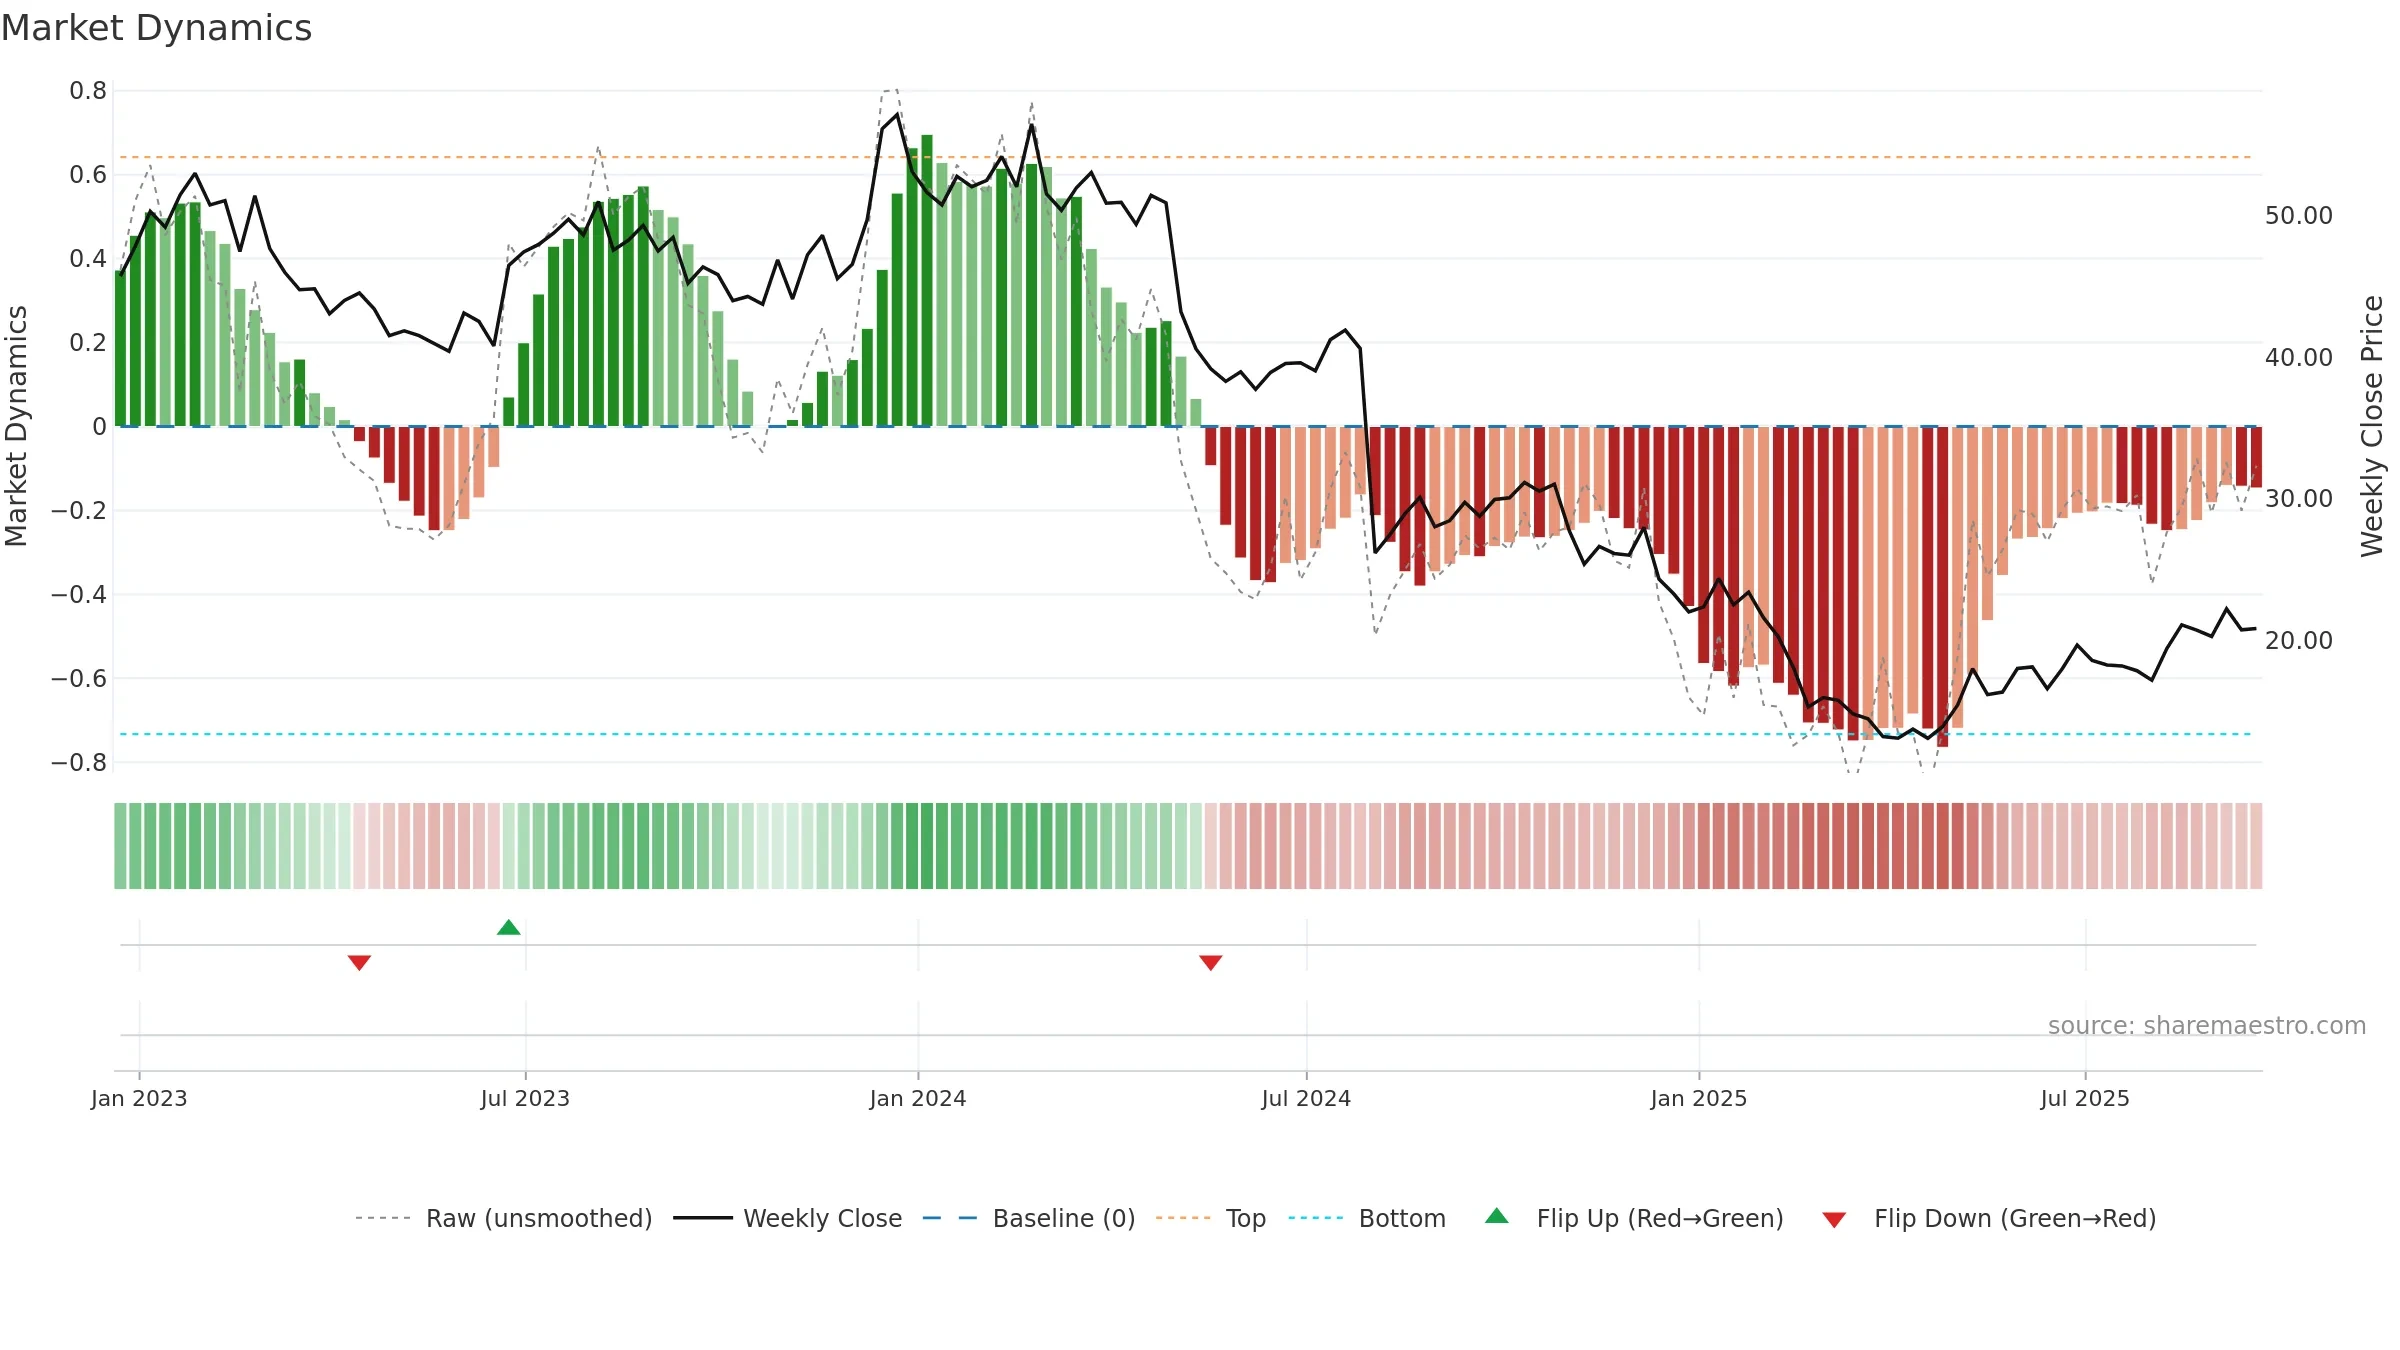
Task: Click the Weekly Close Price axis title
Action: pyautogui.click(x=2372, y=426)
